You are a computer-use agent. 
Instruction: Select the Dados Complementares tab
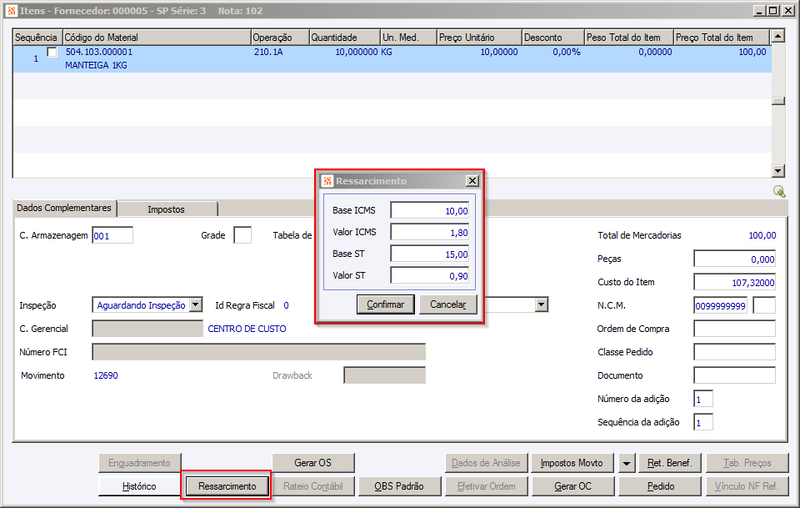click(x=64, y=208)
